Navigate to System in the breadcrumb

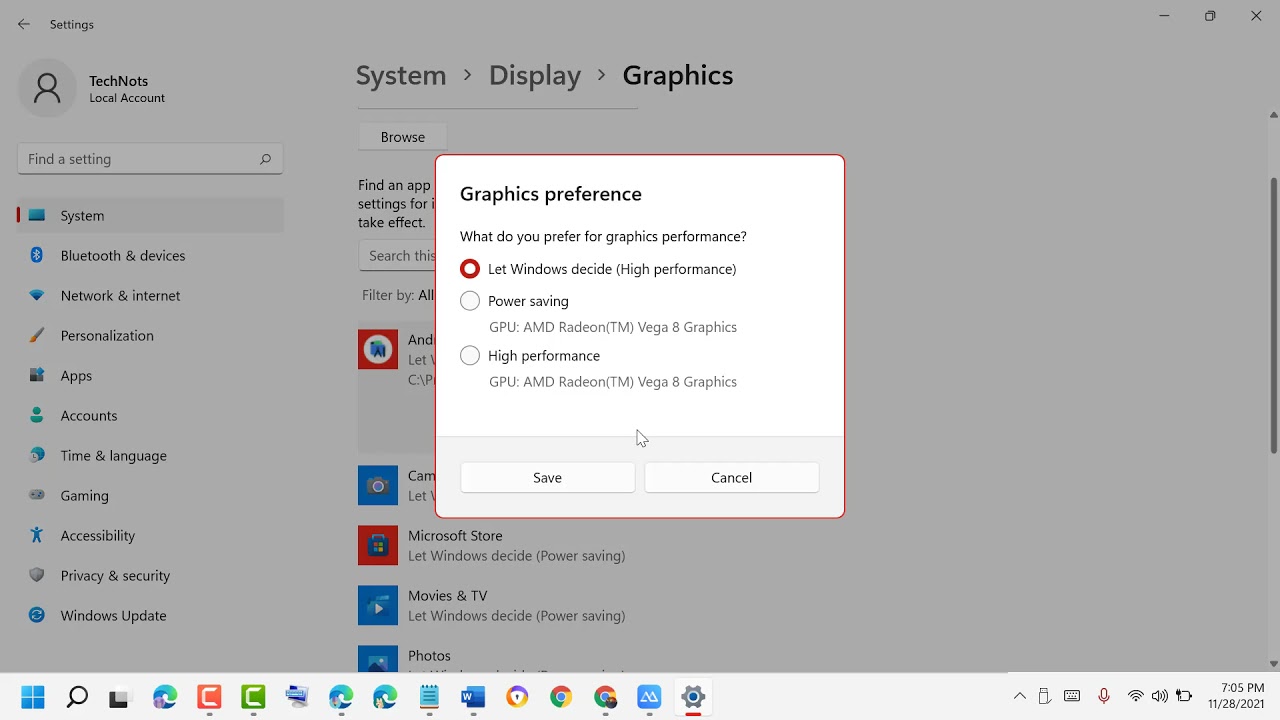[401, 75]
